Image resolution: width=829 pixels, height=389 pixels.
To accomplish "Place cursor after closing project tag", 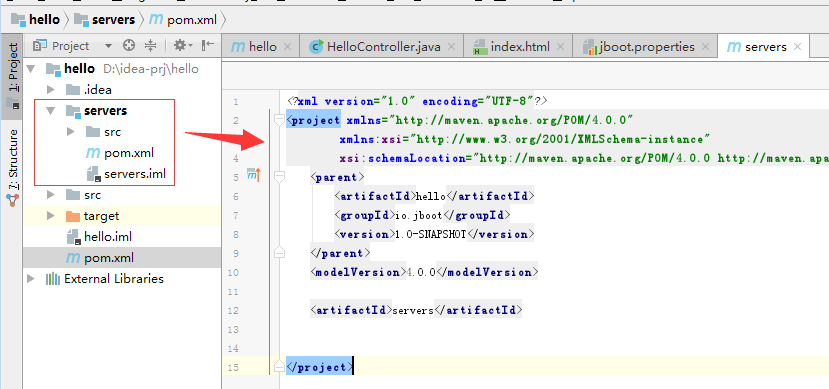I will (353, 366).
